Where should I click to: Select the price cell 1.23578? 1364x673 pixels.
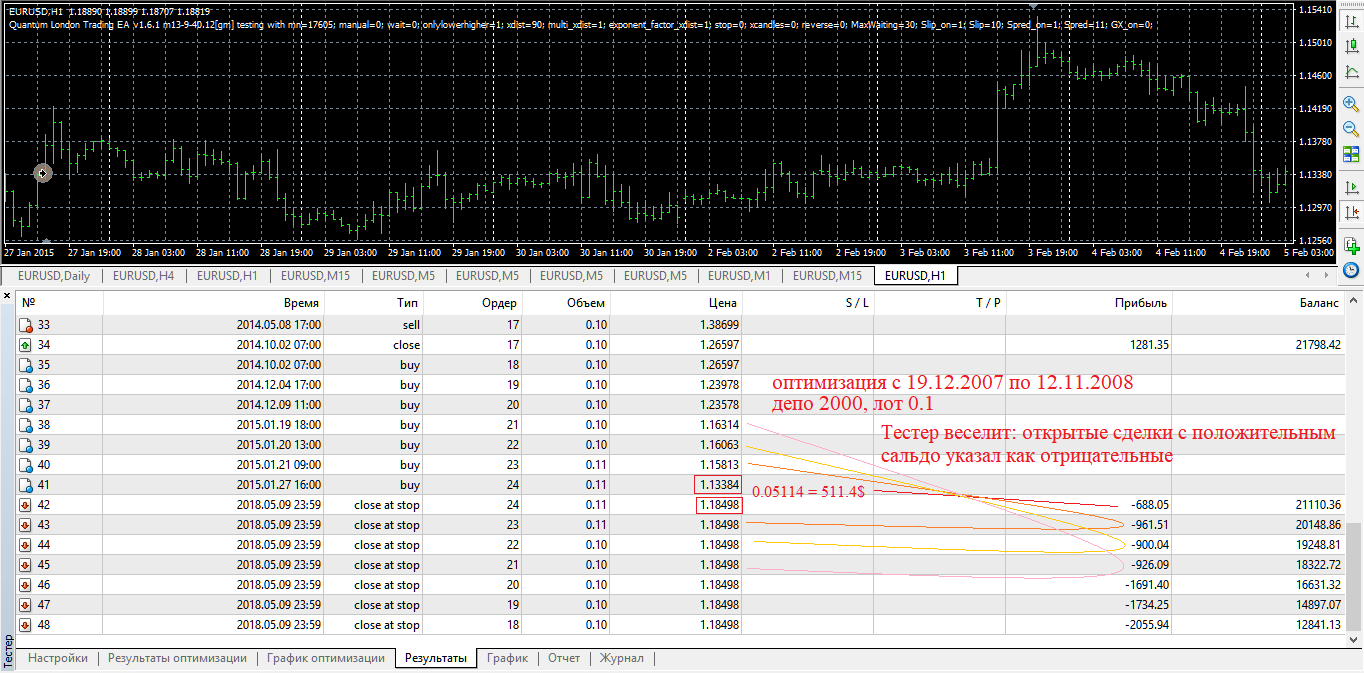pos(717,405)
